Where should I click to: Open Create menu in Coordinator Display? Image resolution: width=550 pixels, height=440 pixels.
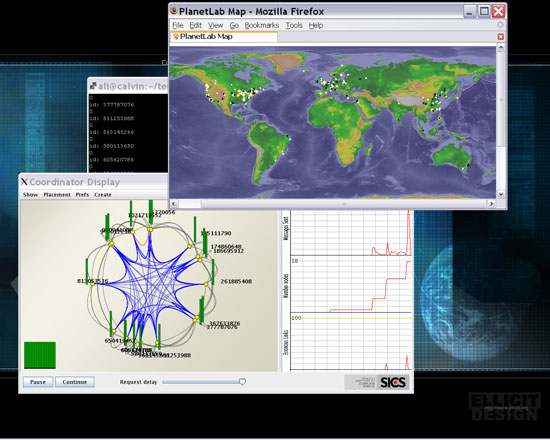(103, 195)
